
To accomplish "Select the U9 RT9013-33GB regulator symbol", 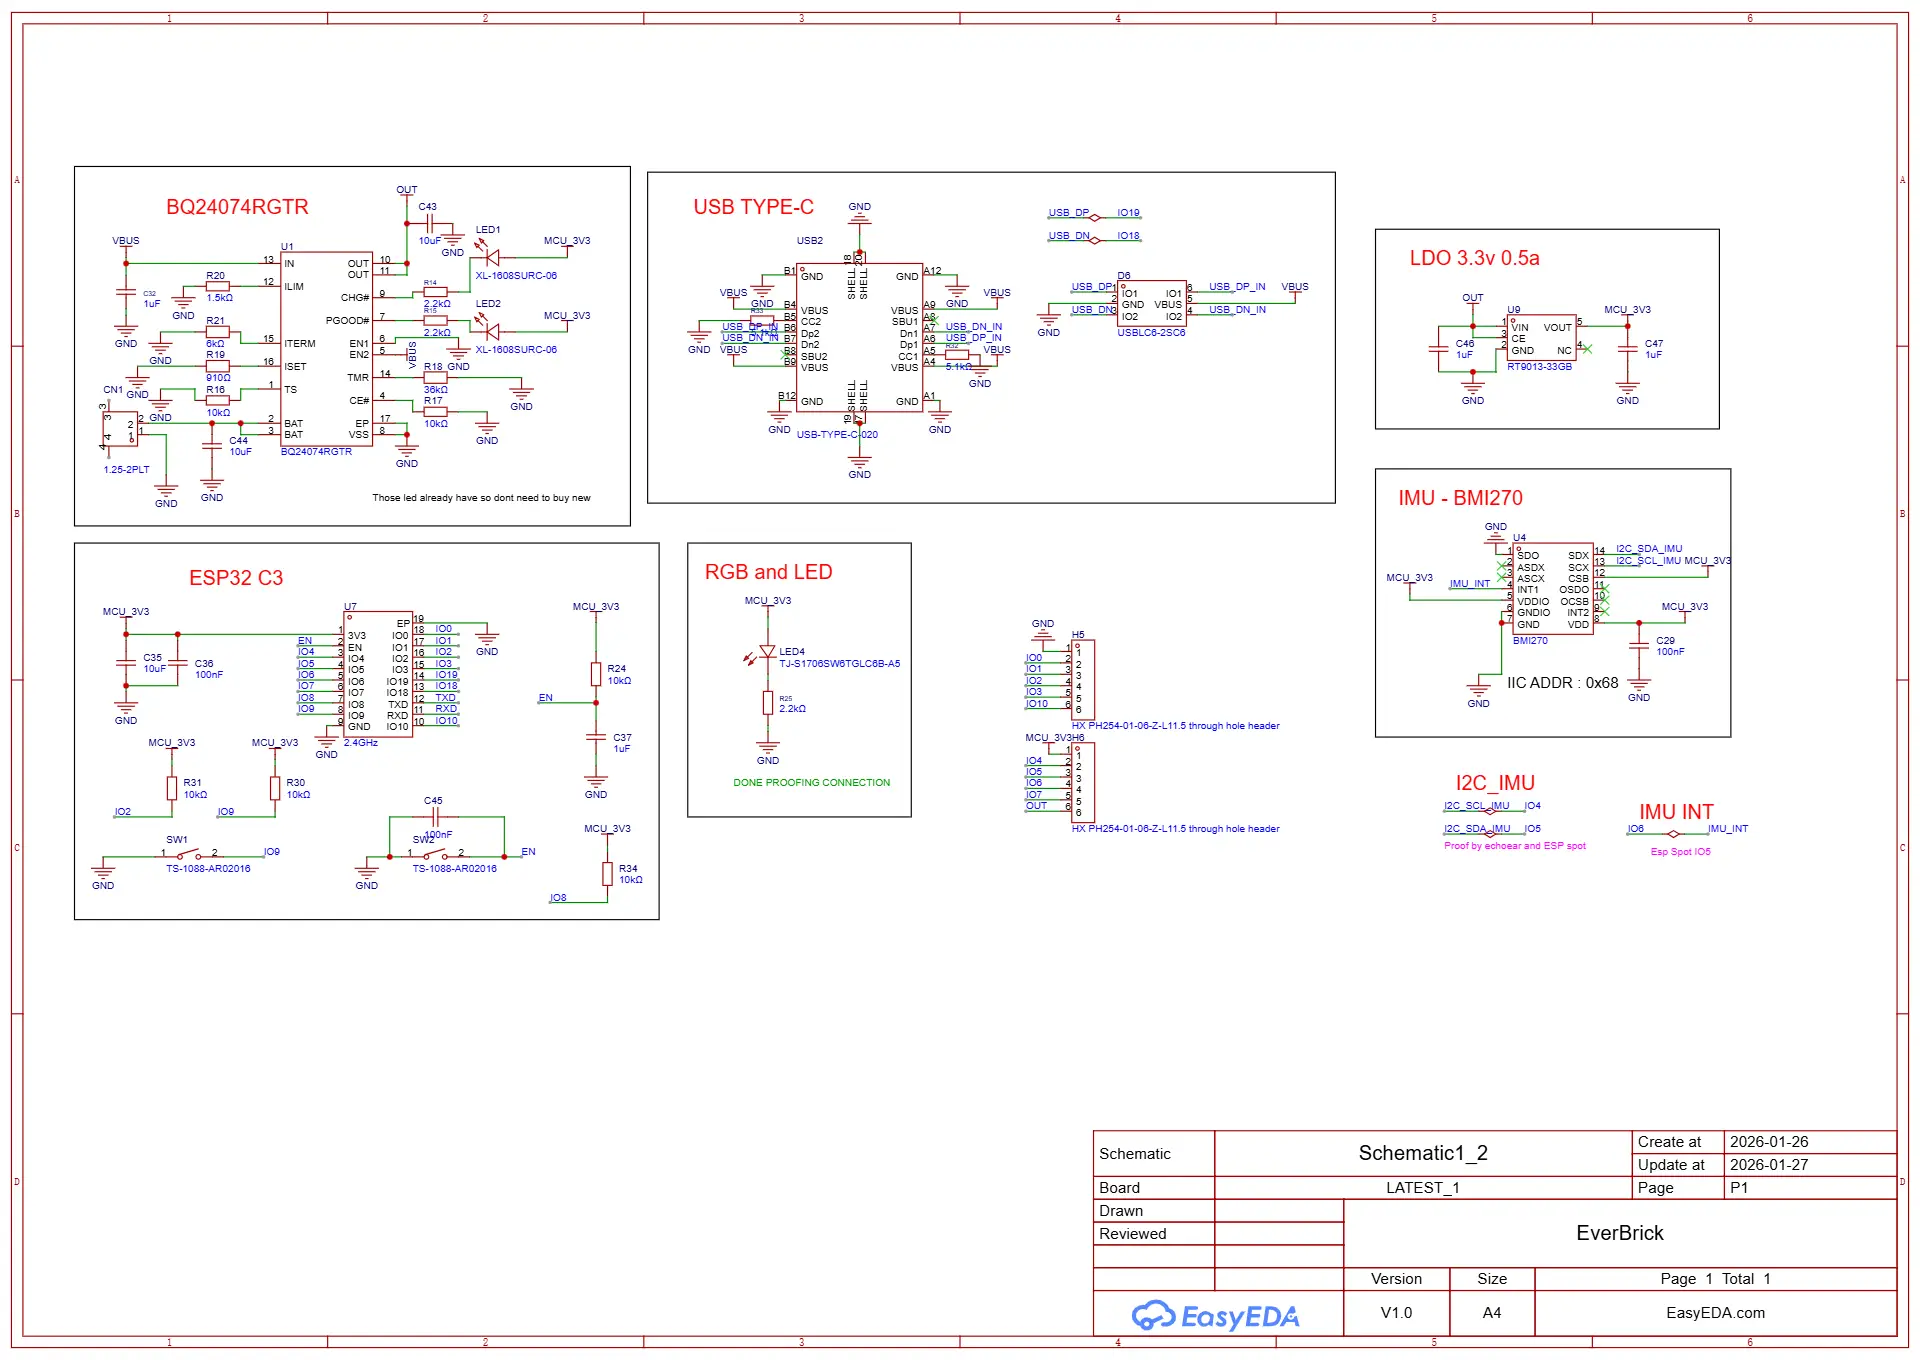I will 1541,338.
